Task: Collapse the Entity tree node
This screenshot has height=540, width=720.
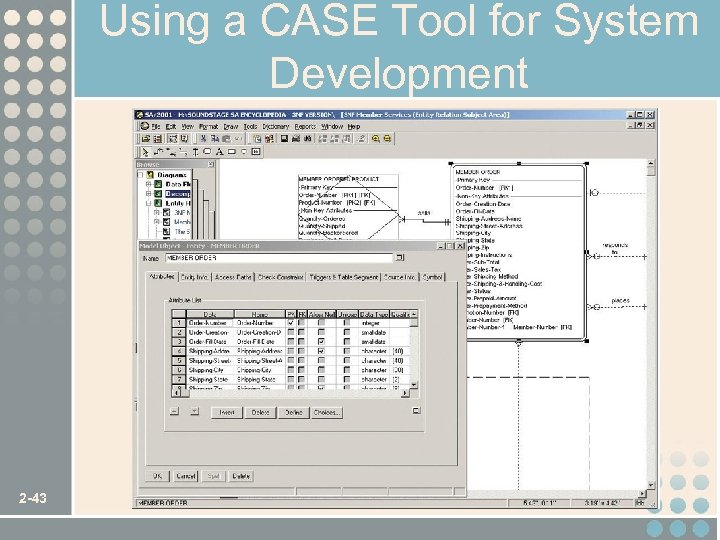Action: tap(148, 203)
